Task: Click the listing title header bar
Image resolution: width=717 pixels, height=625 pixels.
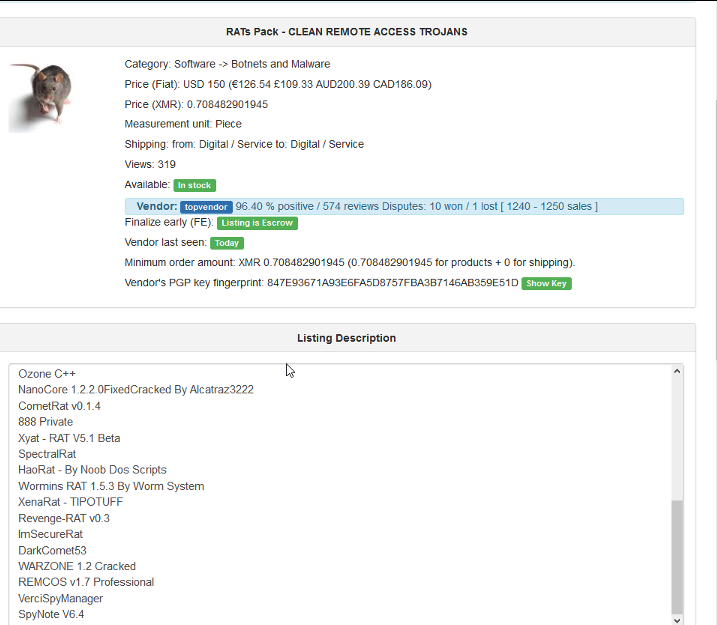Action: 347,32
